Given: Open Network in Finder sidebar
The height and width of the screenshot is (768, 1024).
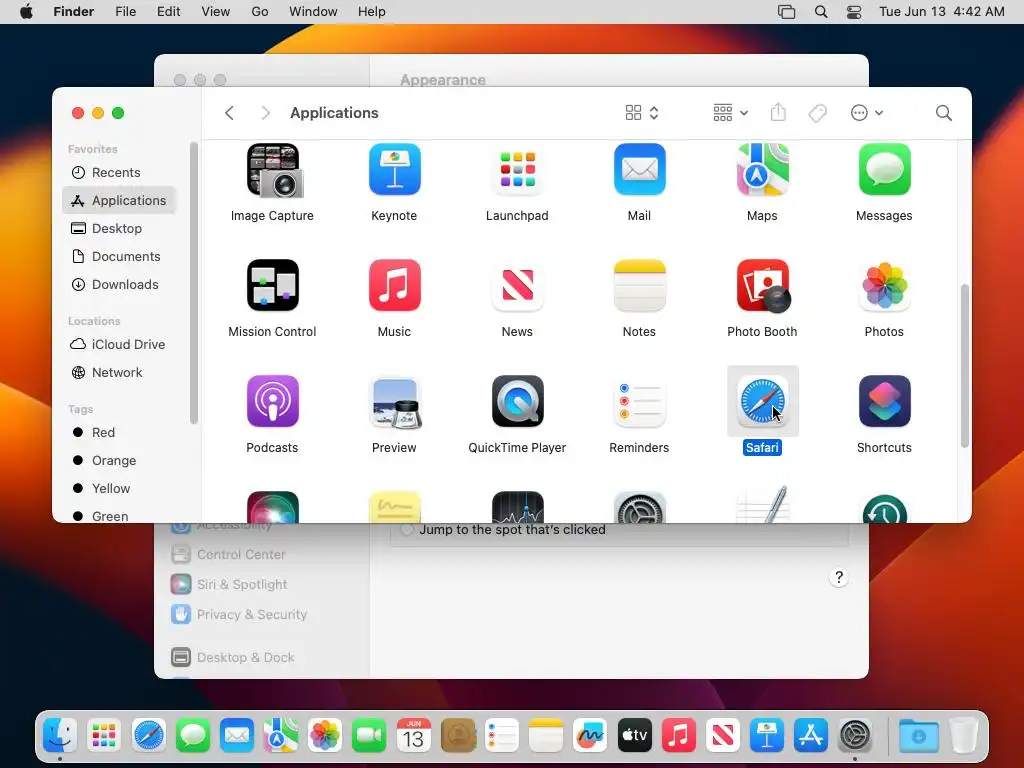Looking at the screenshot, I should click(x=120, y=372).
